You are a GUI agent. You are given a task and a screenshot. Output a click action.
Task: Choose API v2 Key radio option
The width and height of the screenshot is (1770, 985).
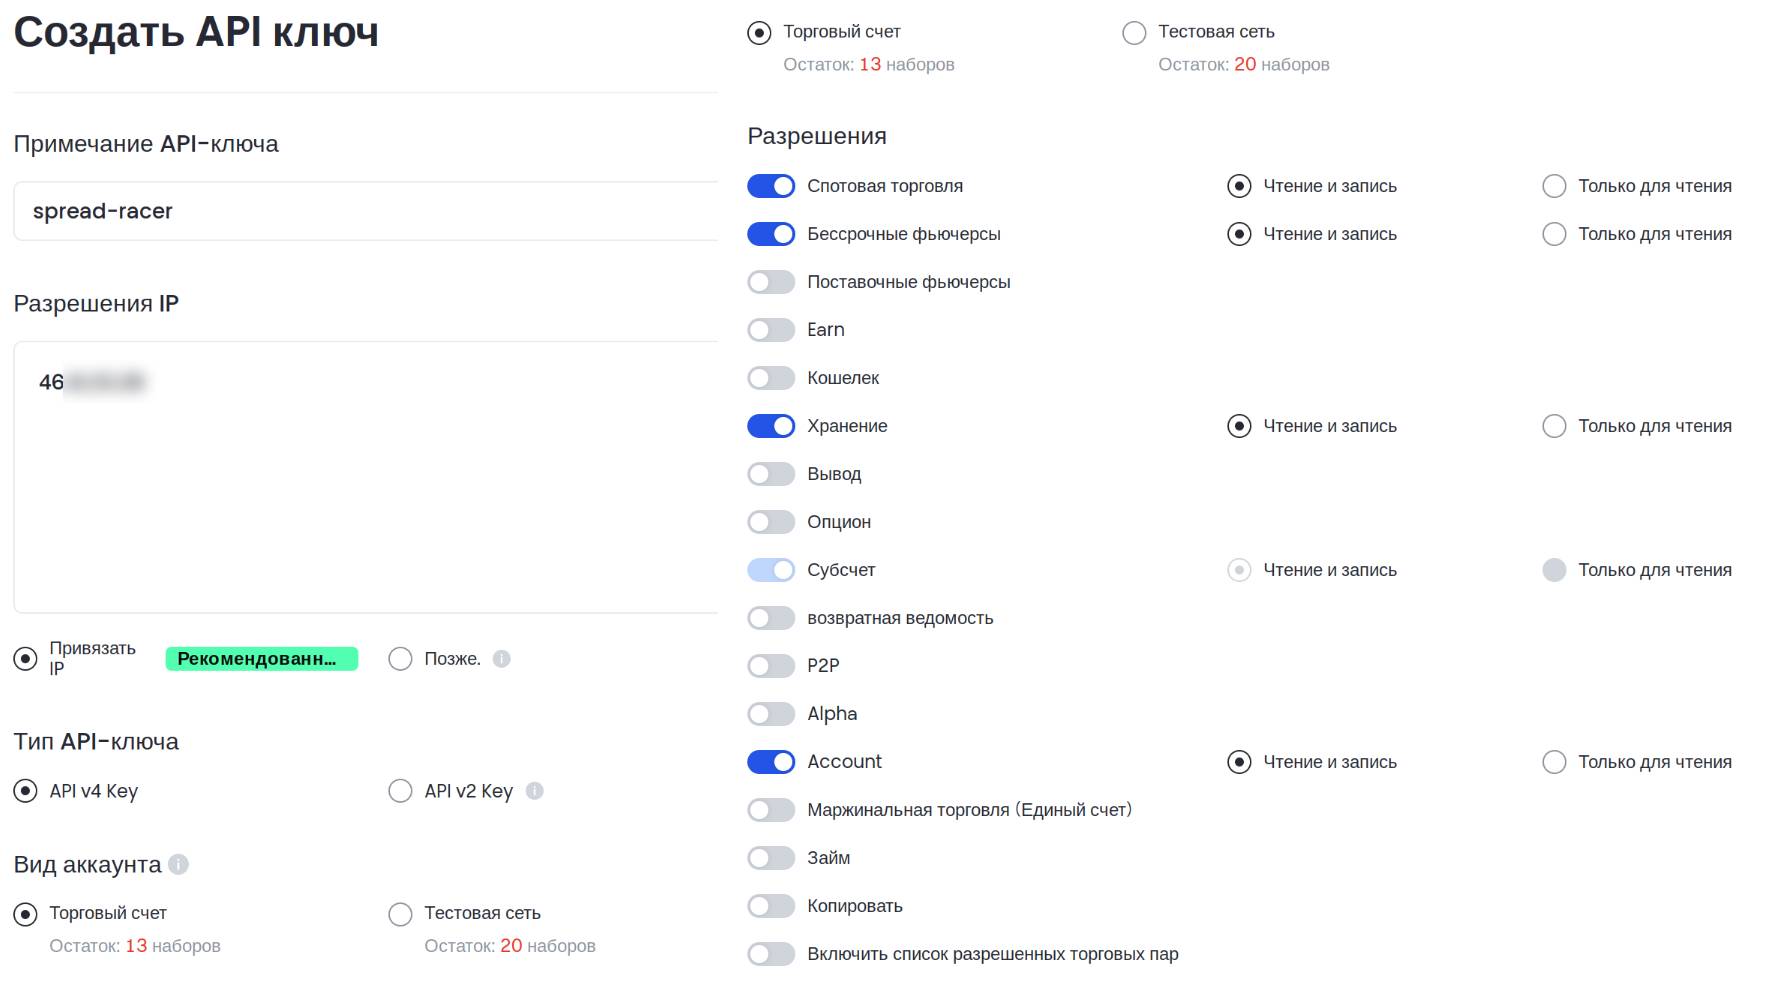coord(400,791)
